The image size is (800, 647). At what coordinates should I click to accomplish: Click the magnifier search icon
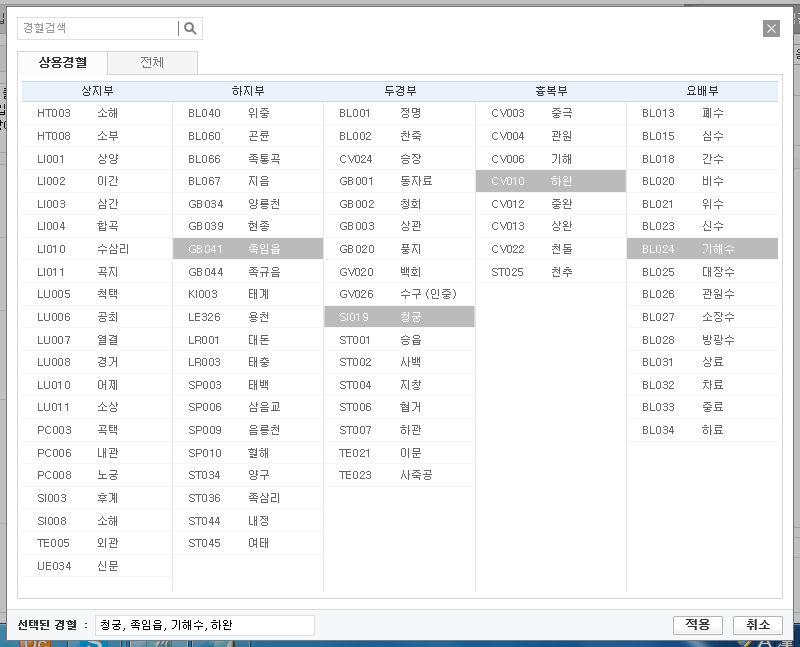click(190, 29)
